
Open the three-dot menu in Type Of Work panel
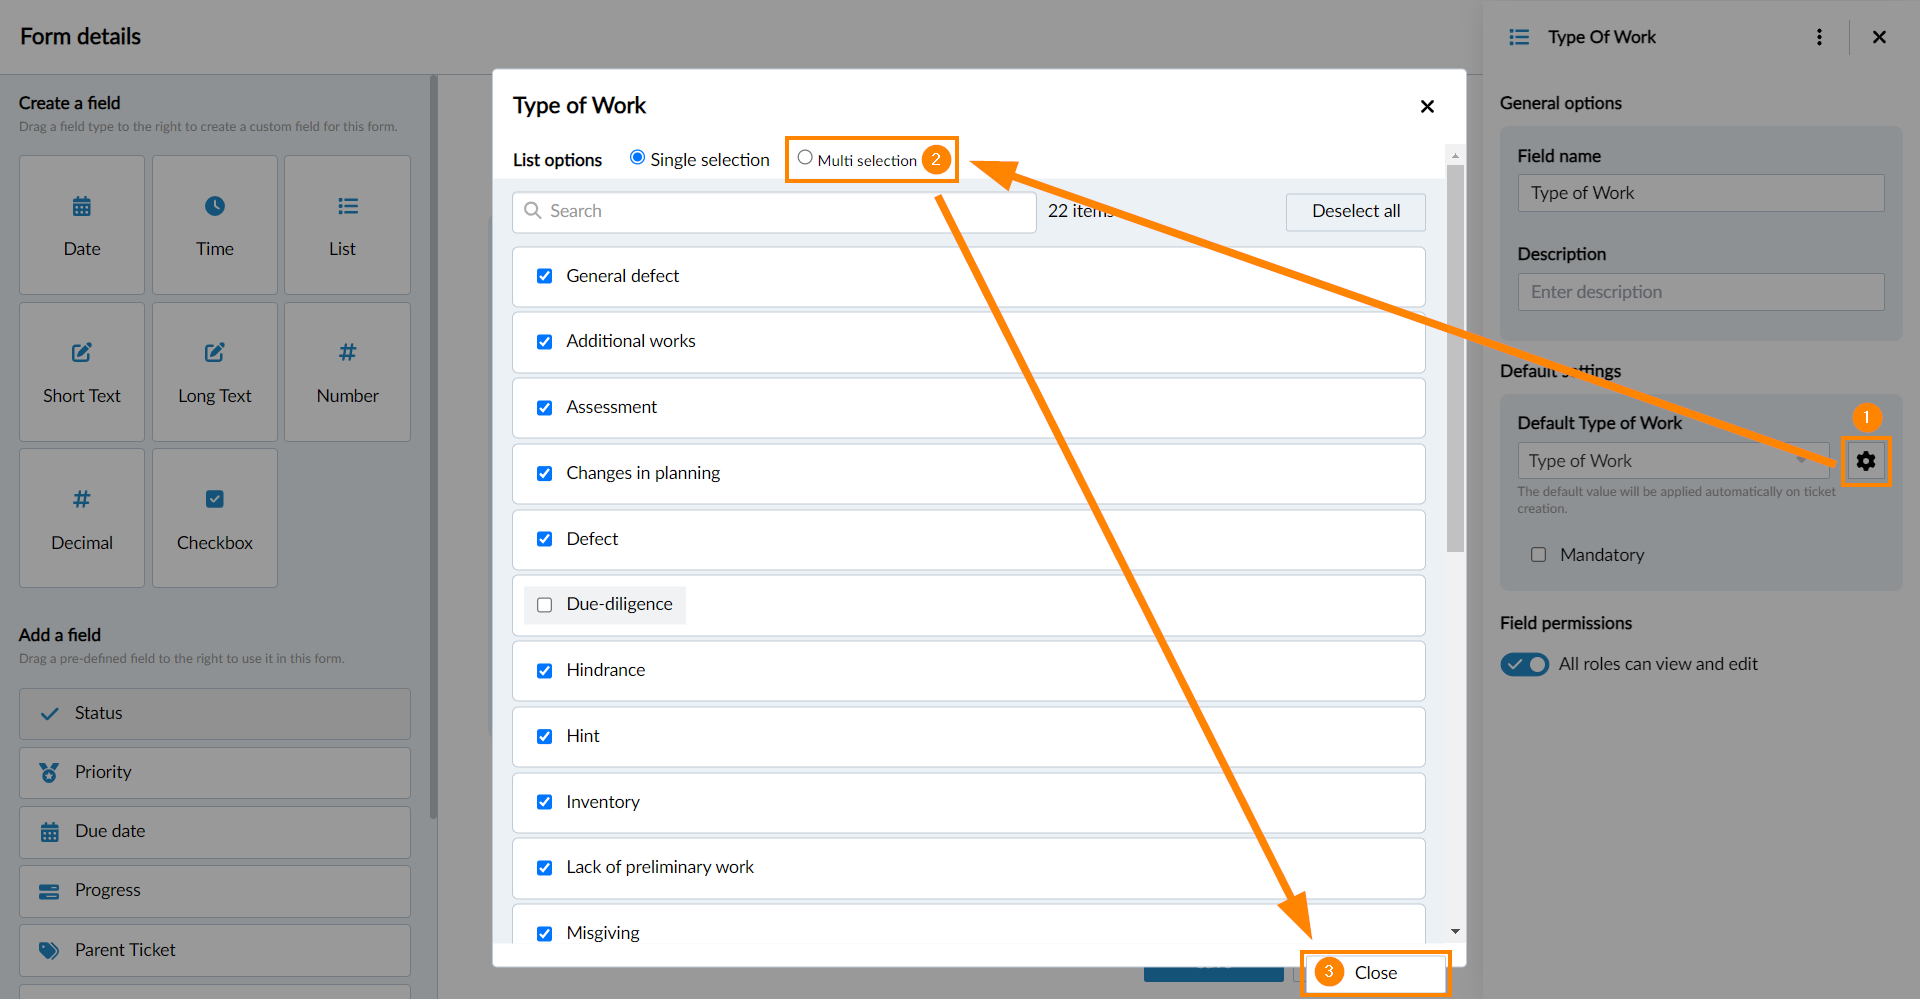(x=1819, y=37)
